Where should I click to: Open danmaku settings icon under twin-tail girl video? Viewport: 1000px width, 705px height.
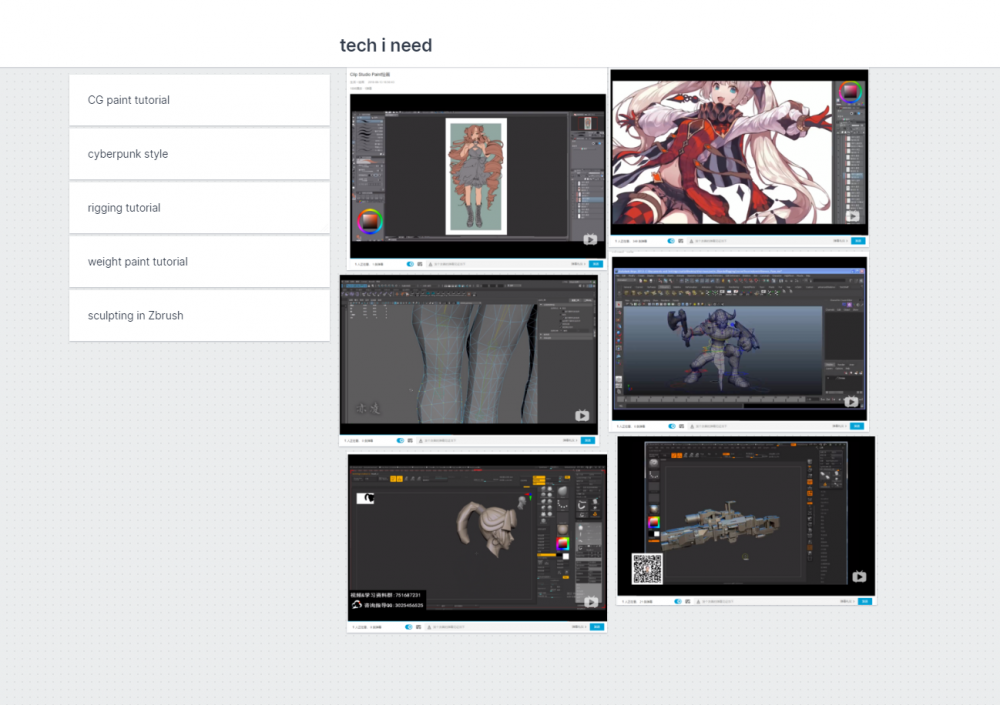[680, 241]
